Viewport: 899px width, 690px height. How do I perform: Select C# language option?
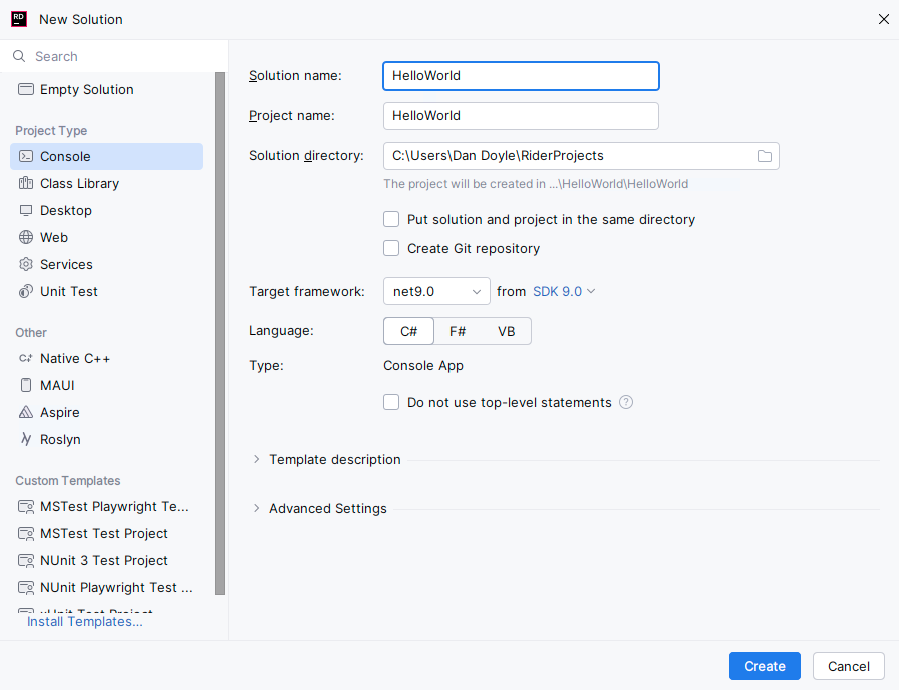408,332
